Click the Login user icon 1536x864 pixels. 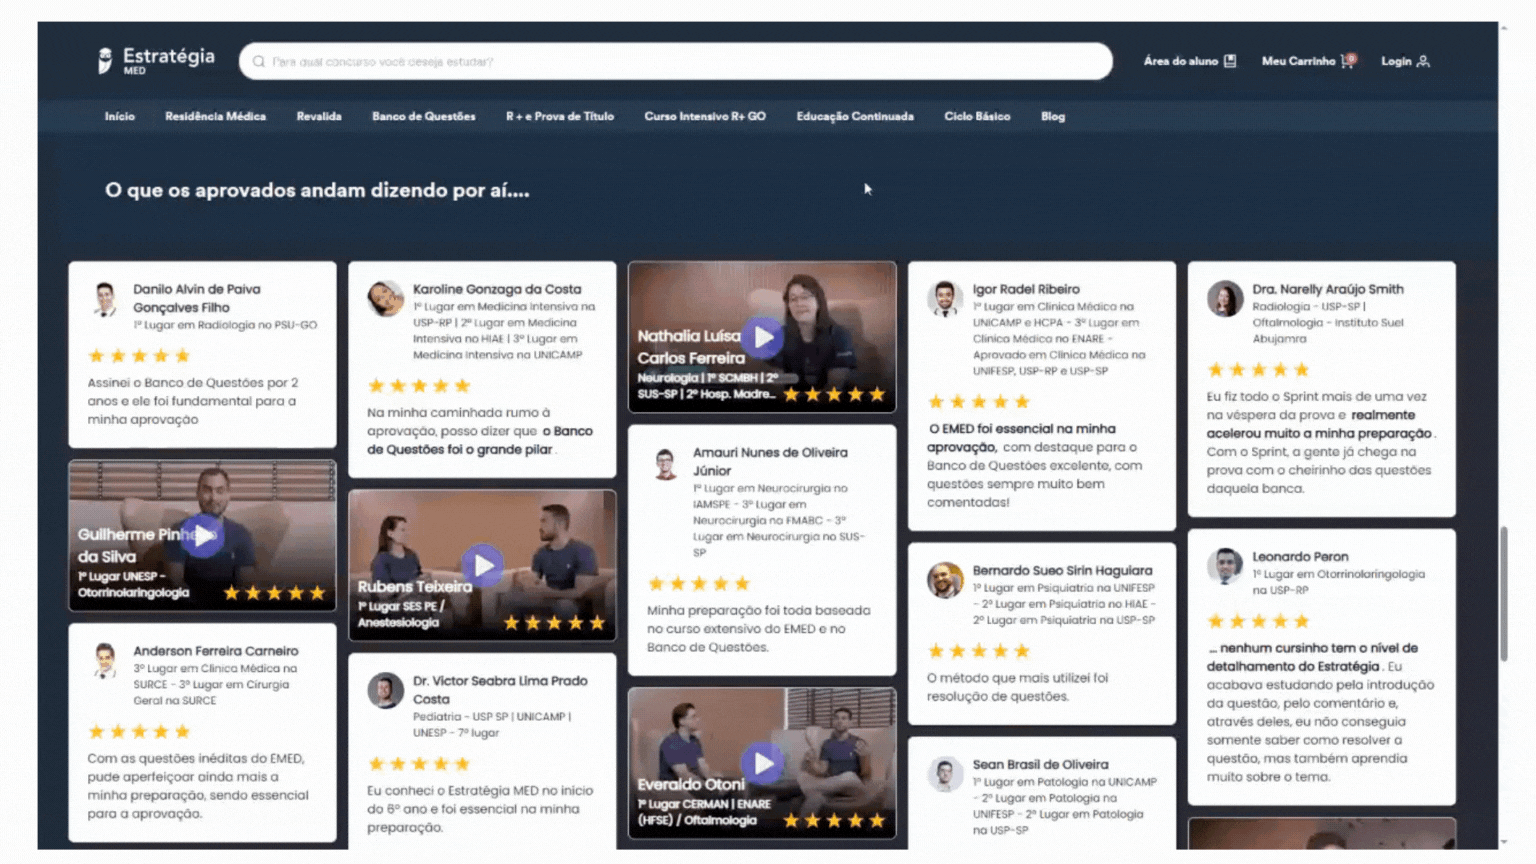[x=1423, y=61]
